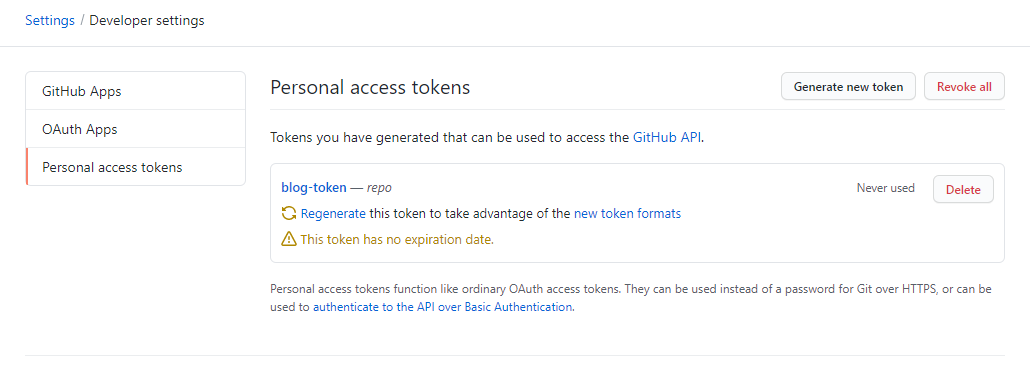Delete the blog-token token
The image size is (1030, 366).
(963, 189)
